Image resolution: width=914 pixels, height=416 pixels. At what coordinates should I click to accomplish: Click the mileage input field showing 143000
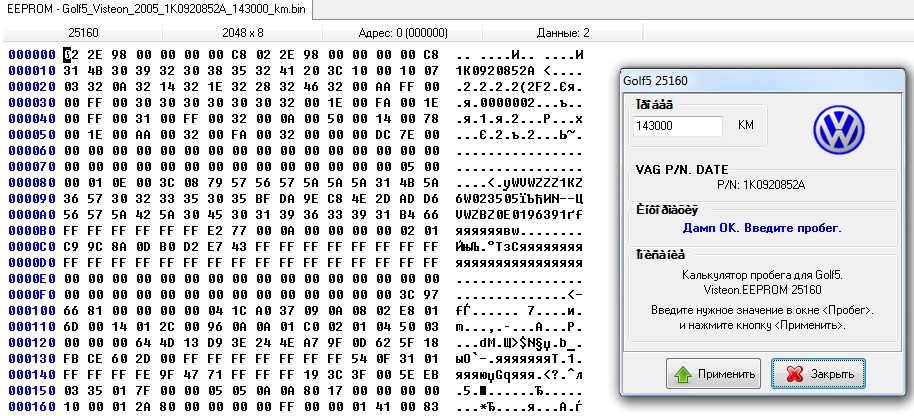pyautogui.click(x=677, y=126)
